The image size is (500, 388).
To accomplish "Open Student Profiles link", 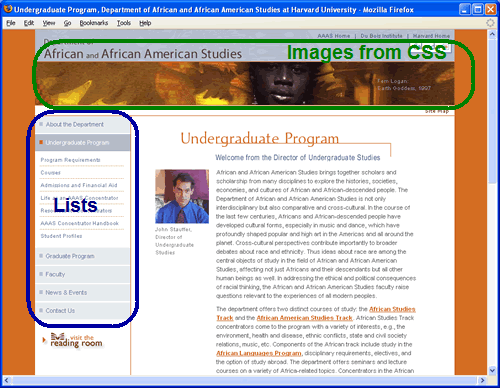I will [x=61, y=236].
